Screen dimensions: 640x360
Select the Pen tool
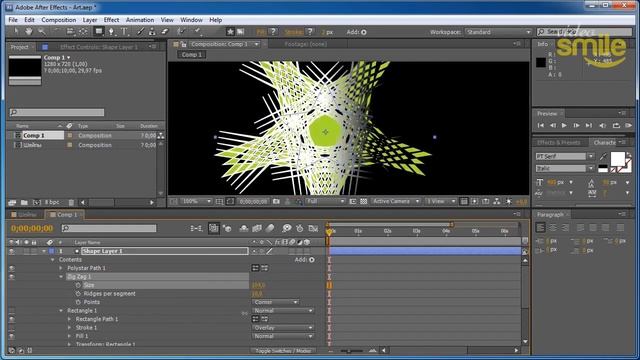111,31
